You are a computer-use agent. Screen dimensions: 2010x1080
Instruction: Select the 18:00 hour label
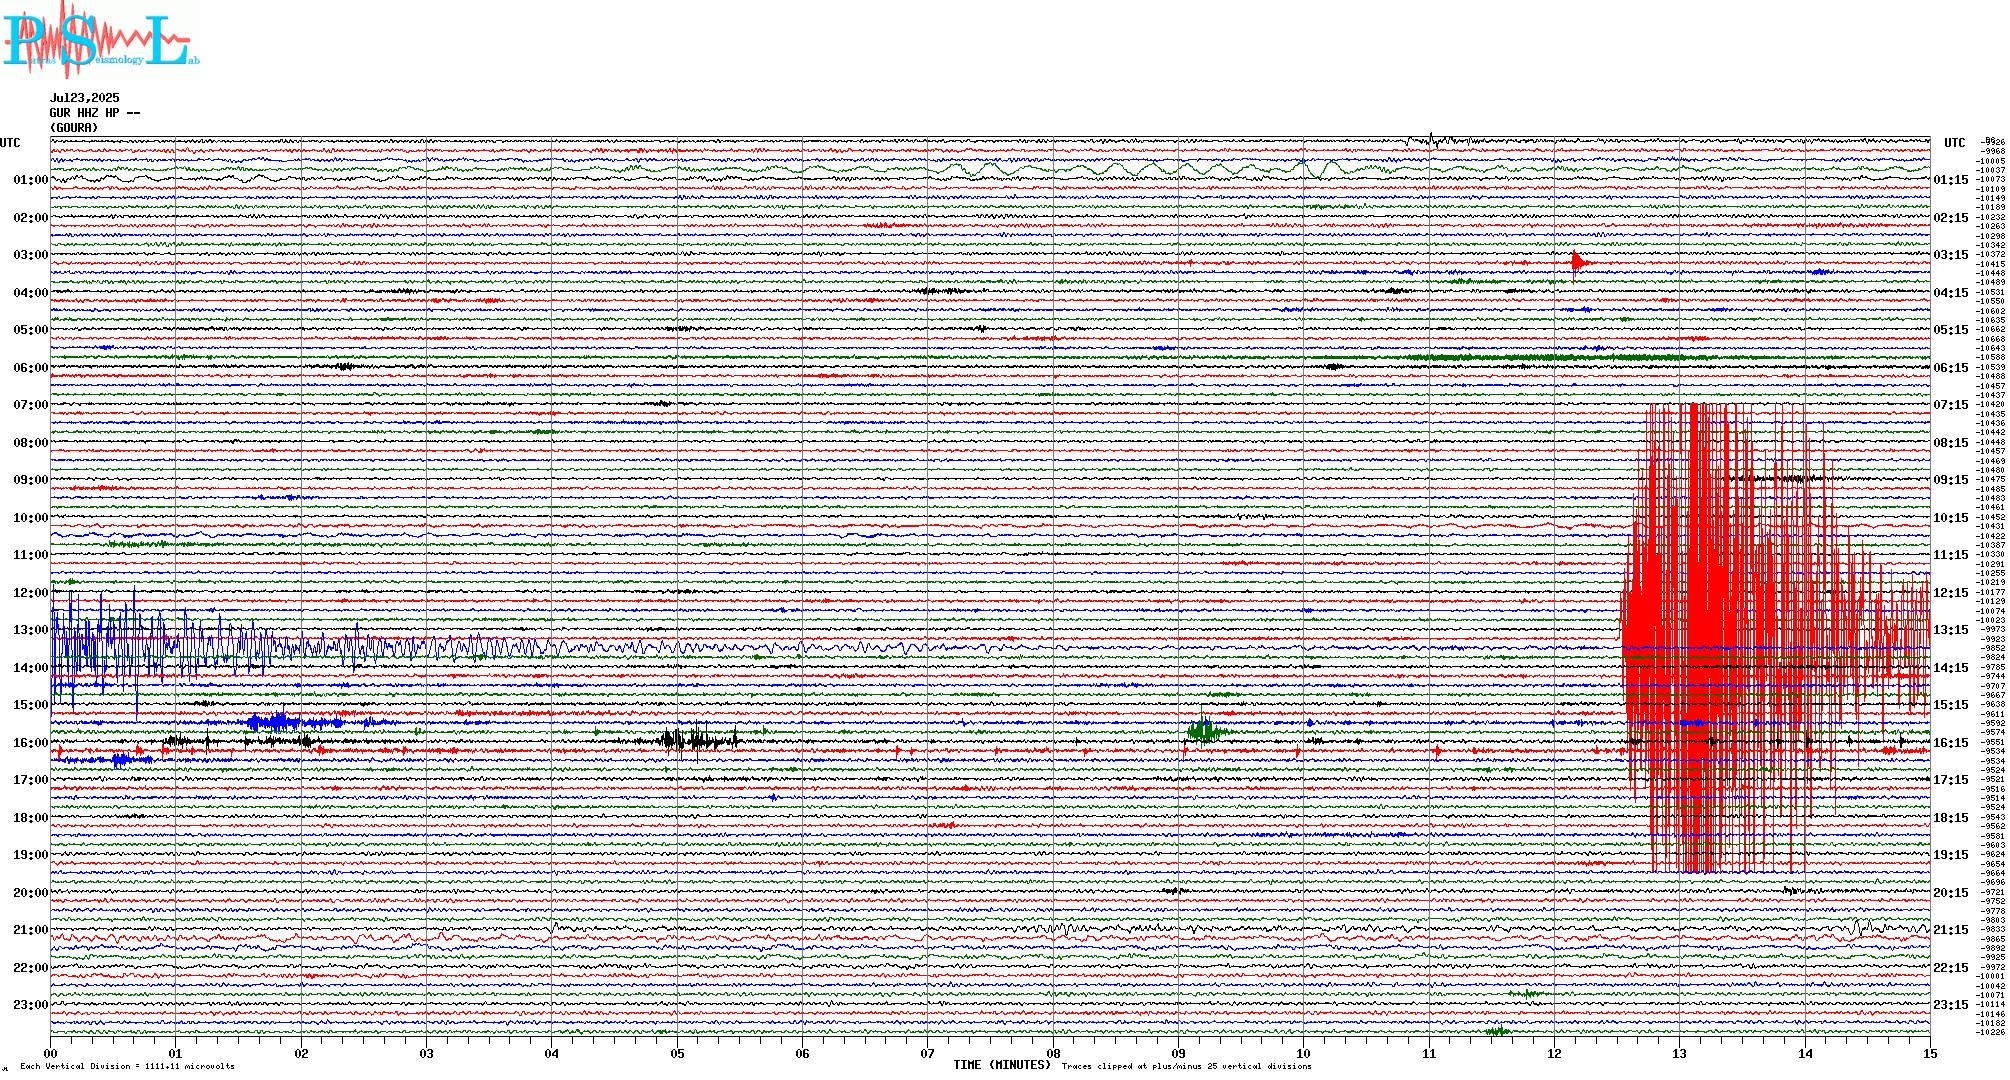[30, 818]
